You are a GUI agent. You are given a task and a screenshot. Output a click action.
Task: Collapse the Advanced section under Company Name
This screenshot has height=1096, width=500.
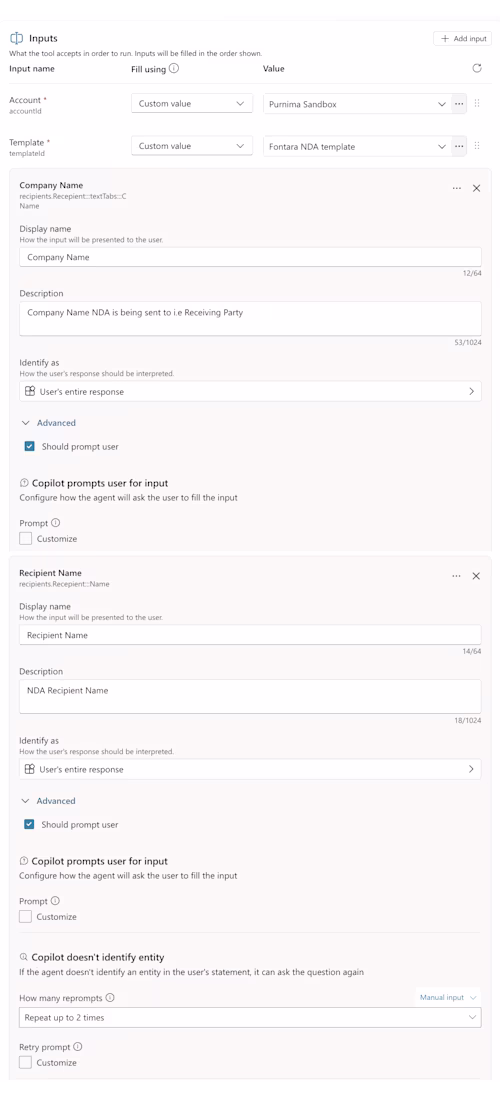49,423
